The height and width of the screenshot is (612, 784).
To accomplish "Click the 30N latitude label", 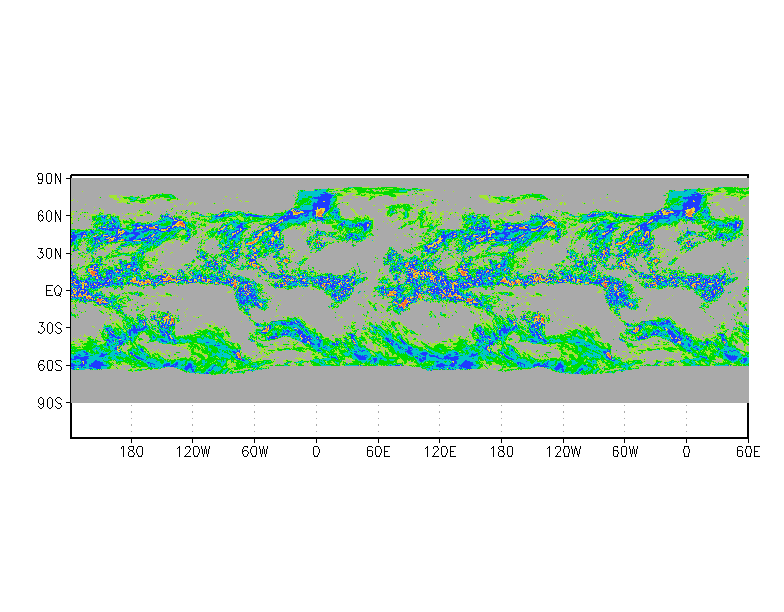I will point(50,254).
